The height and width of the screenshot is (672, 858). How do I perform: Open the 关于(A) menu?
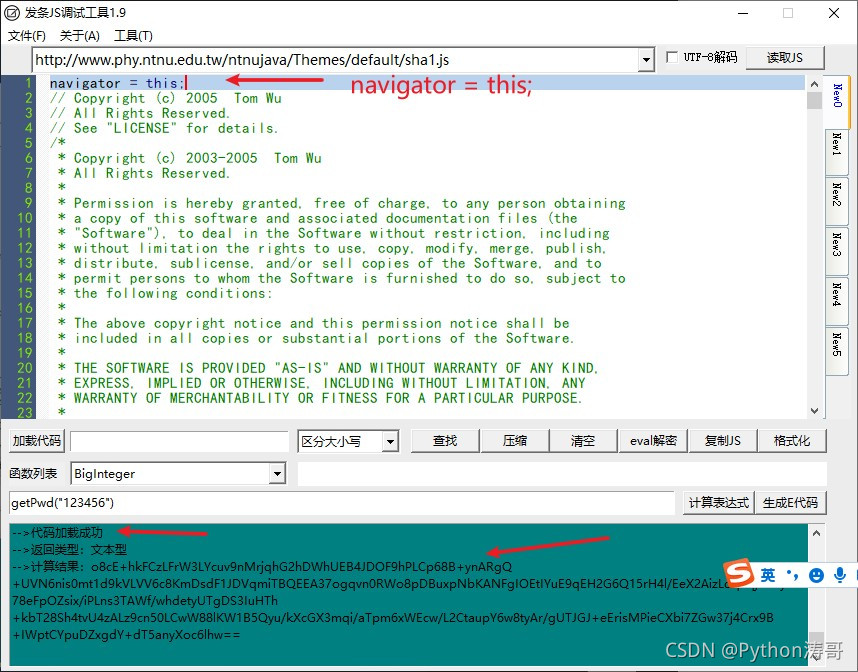pyautogui.click(x=79, y=36)
